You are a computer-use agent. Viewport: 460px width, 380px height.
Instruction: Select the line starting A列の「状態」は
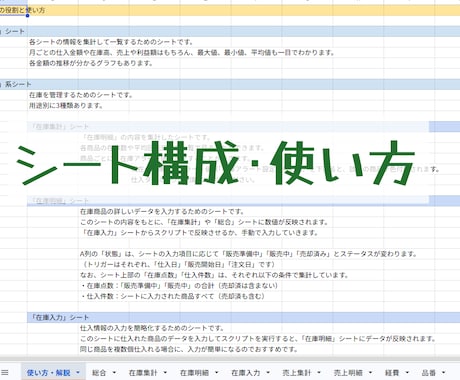[x=249, y=254]
